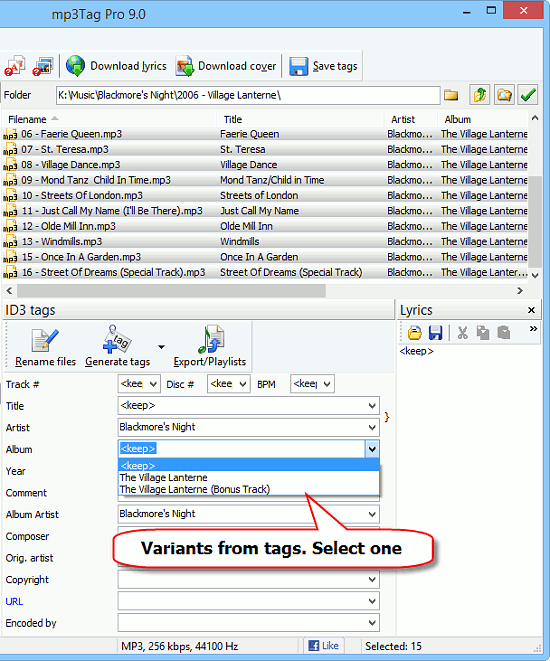Open the BPM dropdown

(x=327, y=384)
